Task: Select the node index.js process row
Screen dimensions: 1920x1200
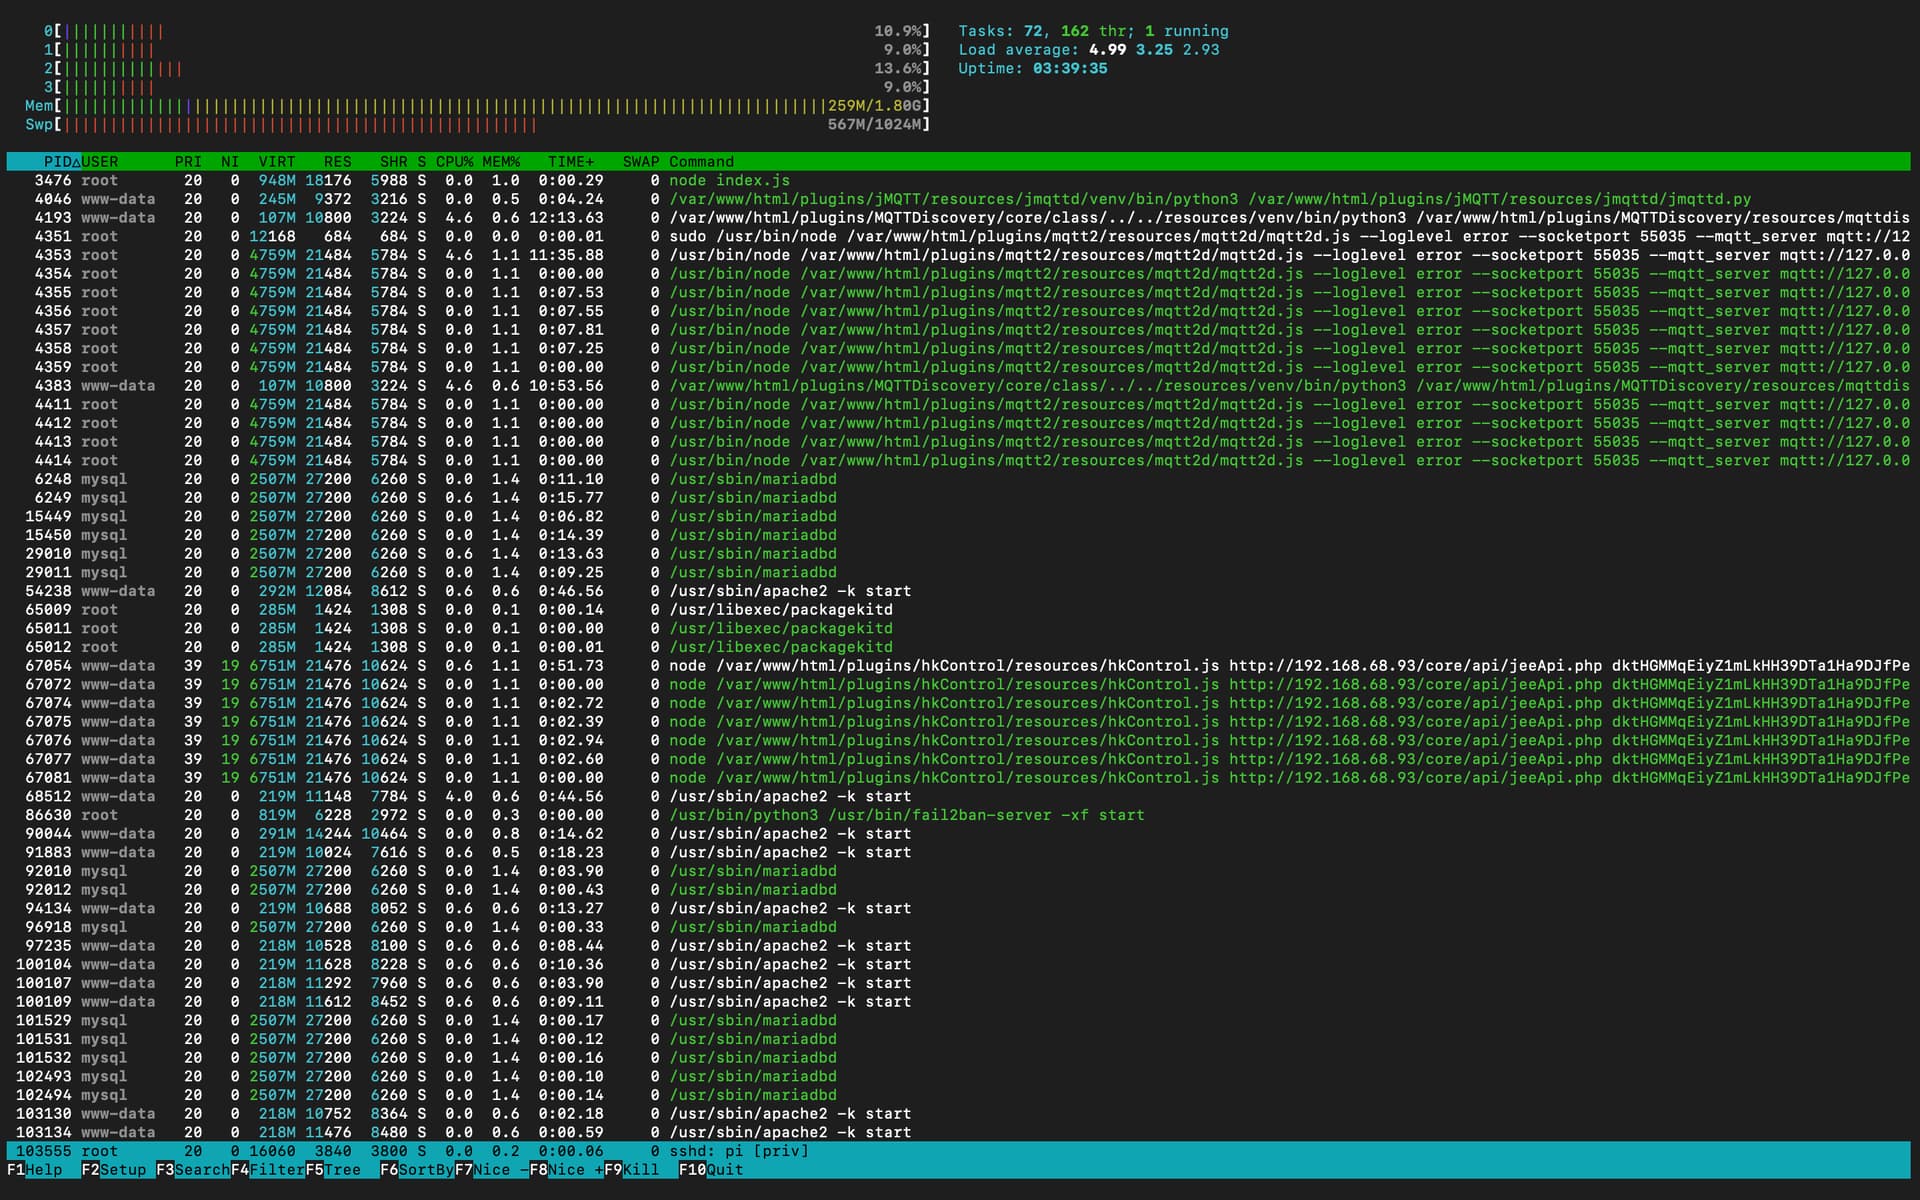Action: coord(729,180)
